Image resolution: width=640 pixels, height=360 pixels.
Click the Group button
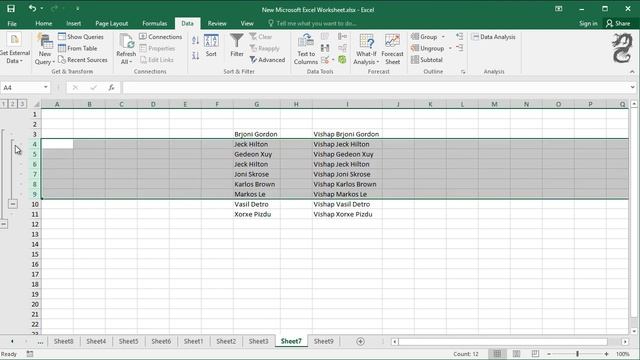click(x=424, y=37)
